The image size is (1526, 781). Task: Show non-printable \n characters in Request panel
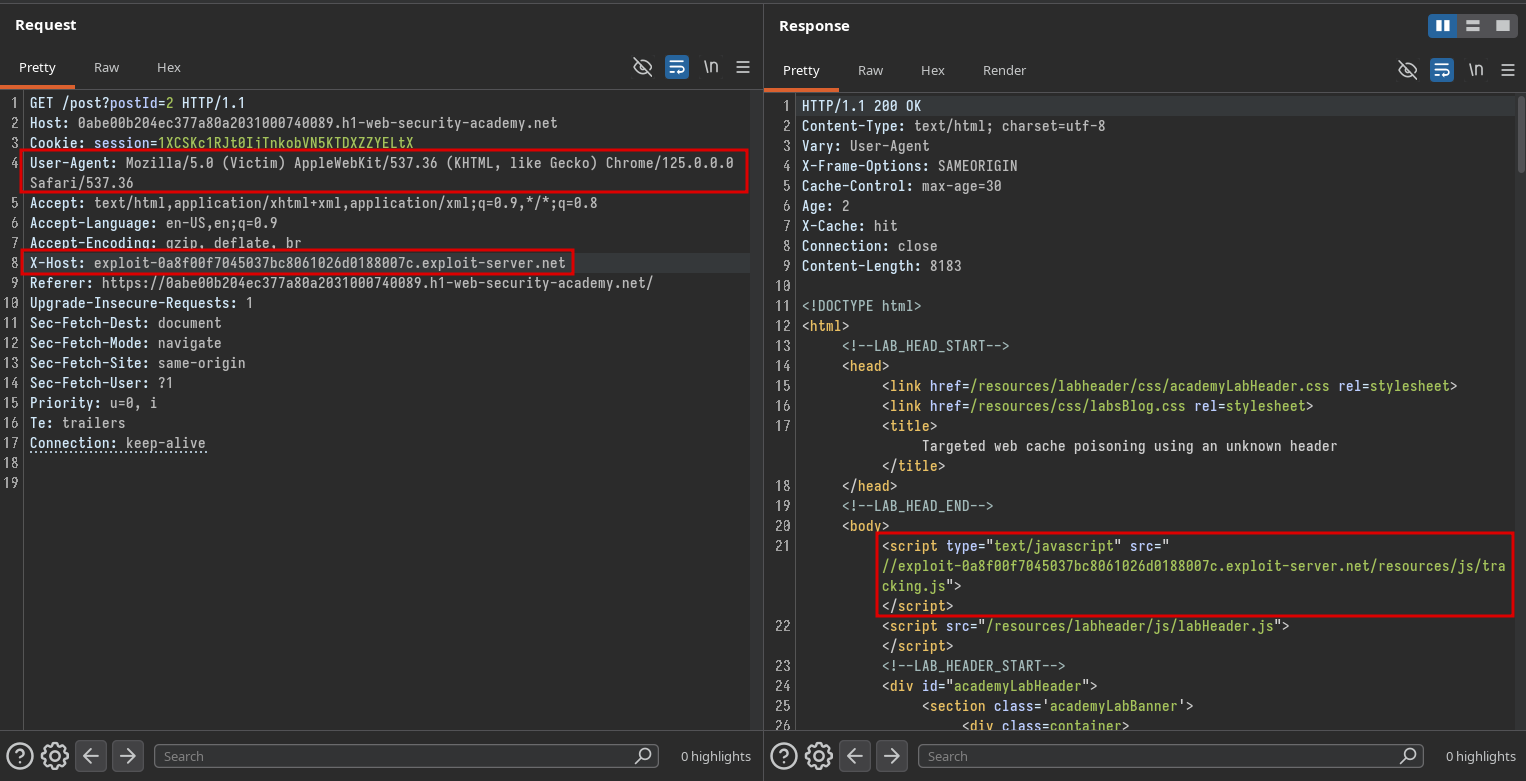711,67
